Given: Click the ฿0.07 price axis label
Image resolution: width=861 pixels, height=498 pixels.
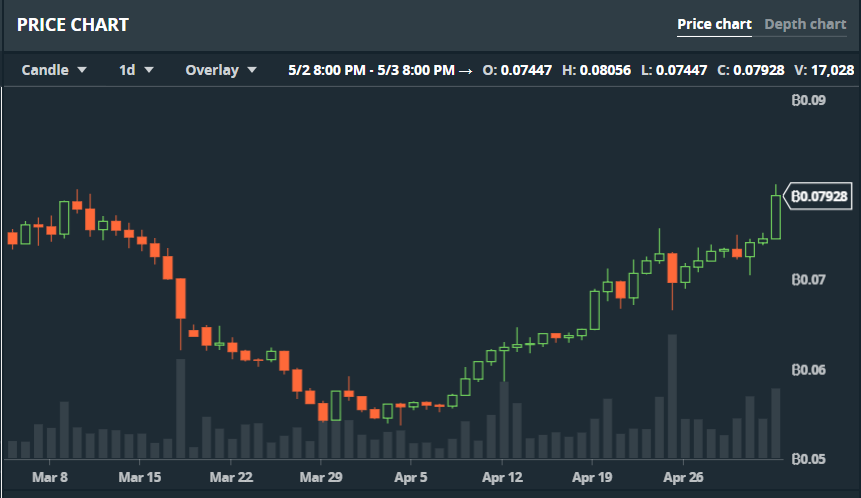Looking at the screenshot, I should pyautogui.click(x=808, y=279).
